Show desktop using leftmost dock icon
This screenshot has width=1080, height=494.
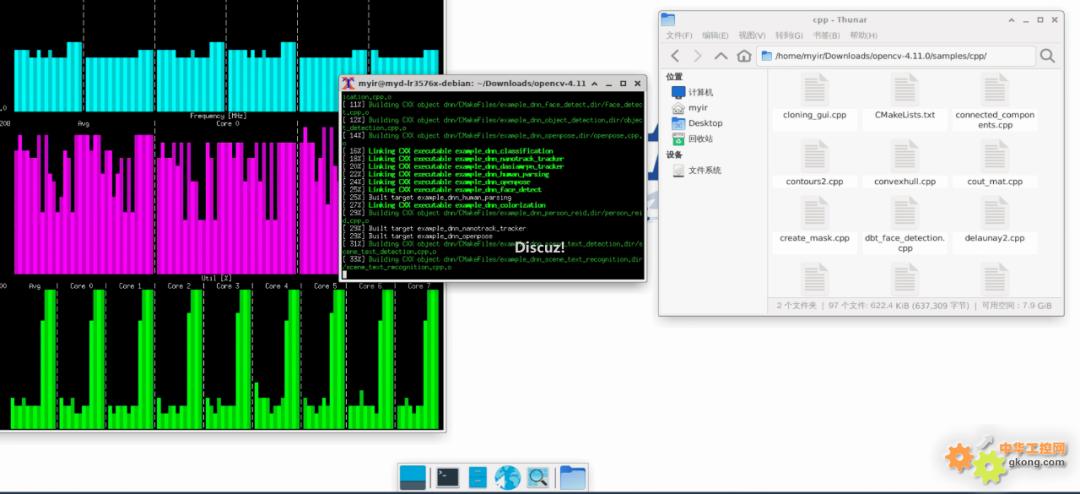[413, 478]
